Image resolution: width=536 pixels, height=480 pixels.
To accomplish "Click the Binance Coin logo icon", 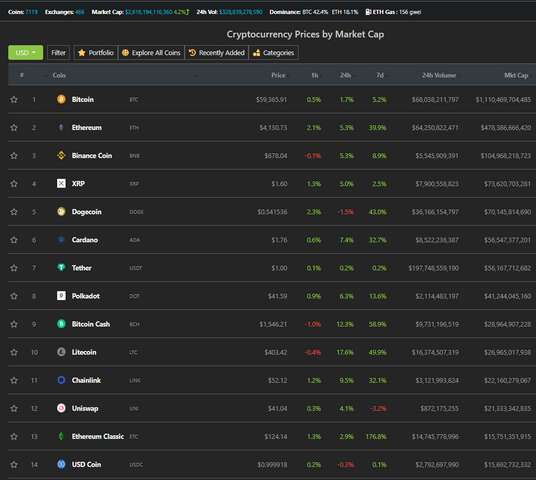I will 61,156.
